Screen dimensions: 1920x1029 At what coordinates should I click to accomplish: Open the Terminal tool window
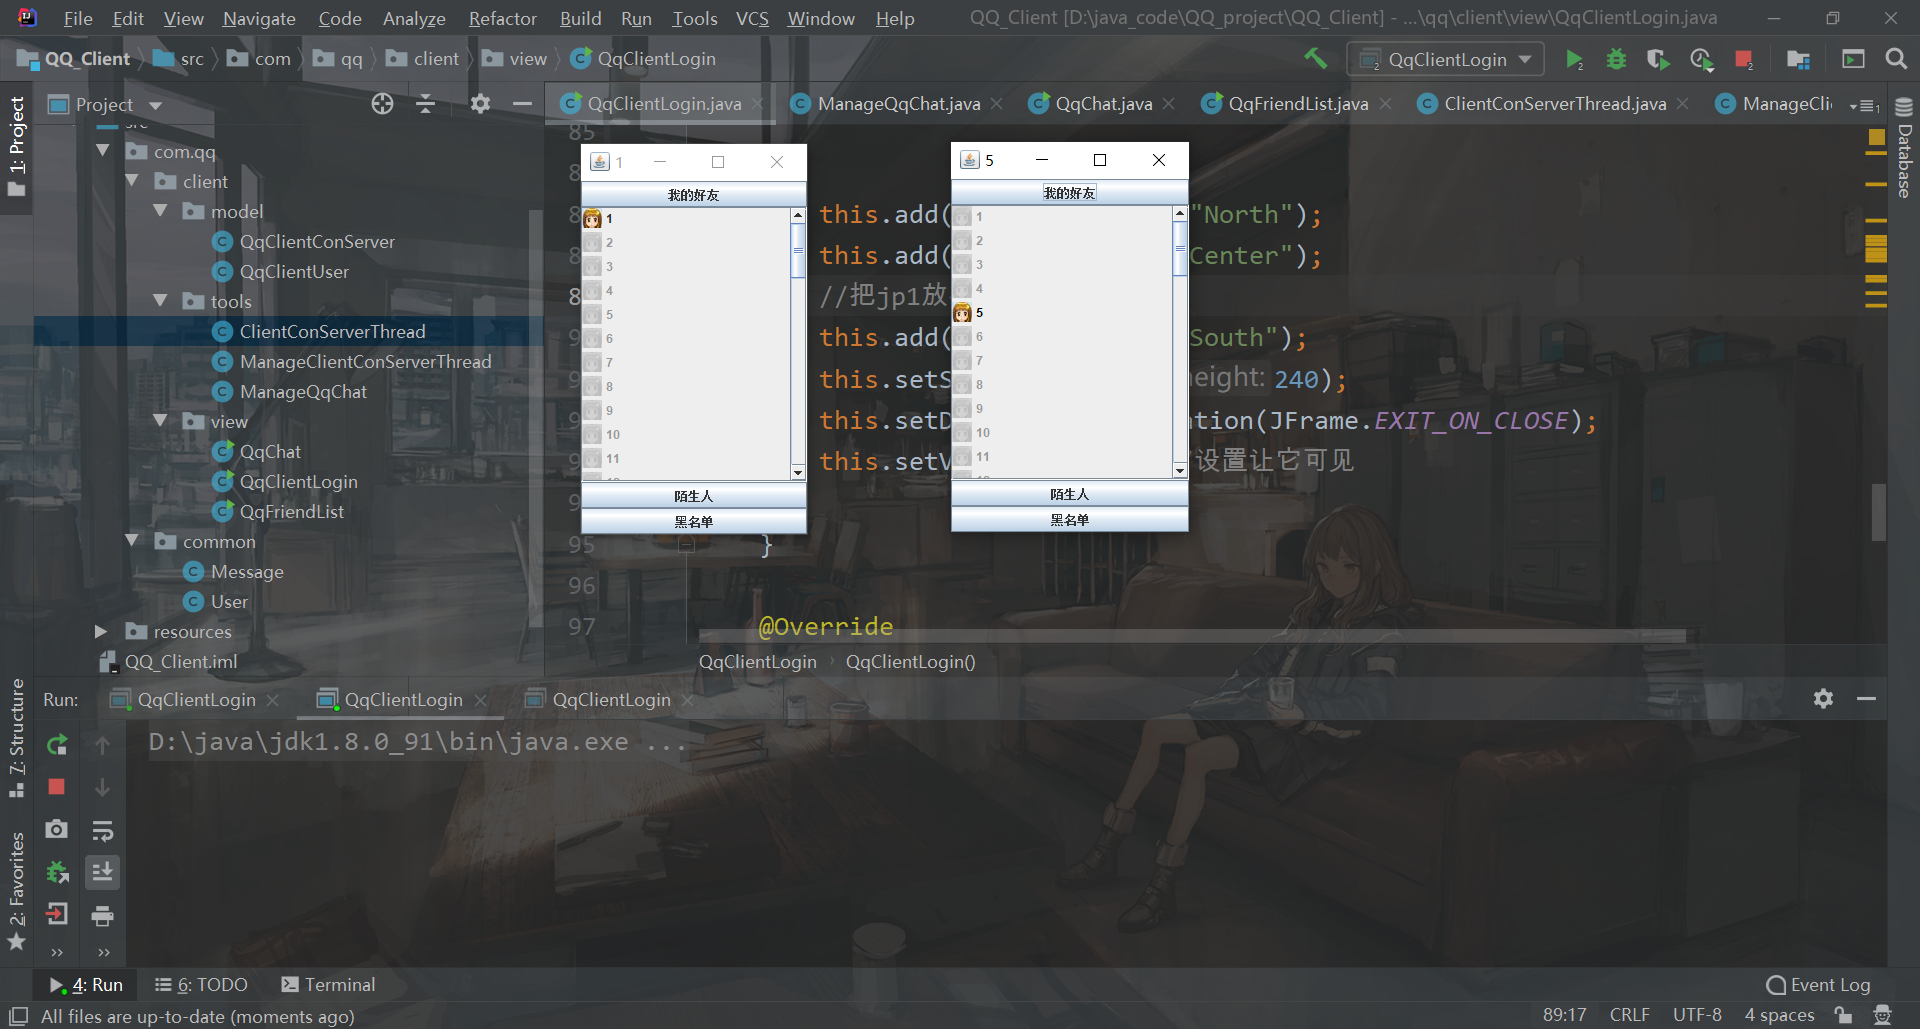pos(328,985)
